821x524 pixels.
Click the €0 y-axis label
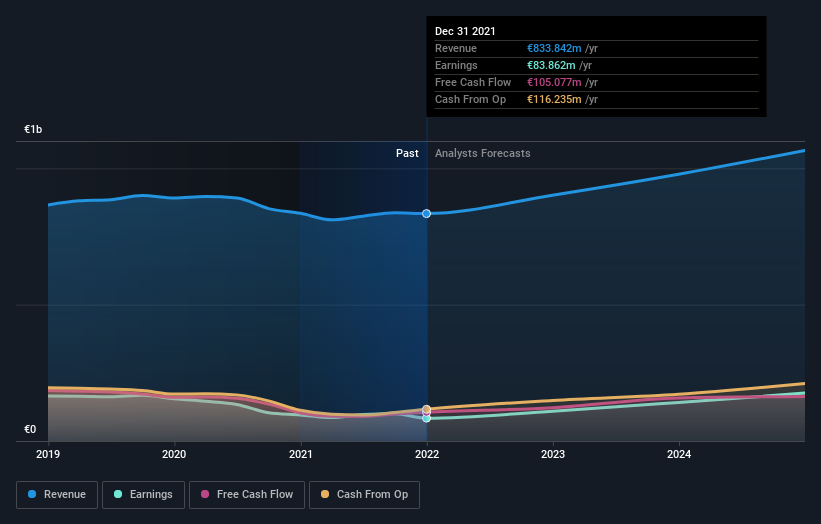(30, 429)
